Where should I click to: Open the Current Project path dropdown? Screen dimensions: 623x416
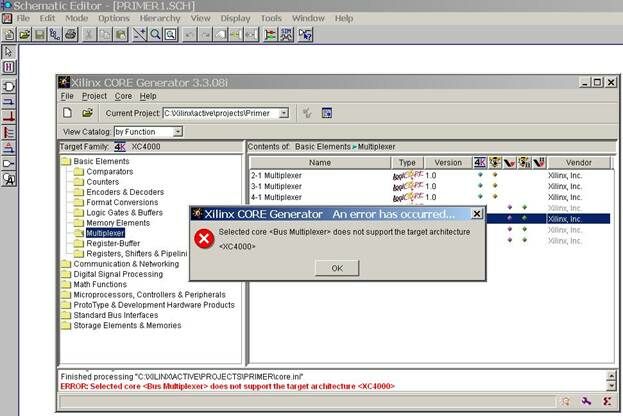[x=284, y=113]
